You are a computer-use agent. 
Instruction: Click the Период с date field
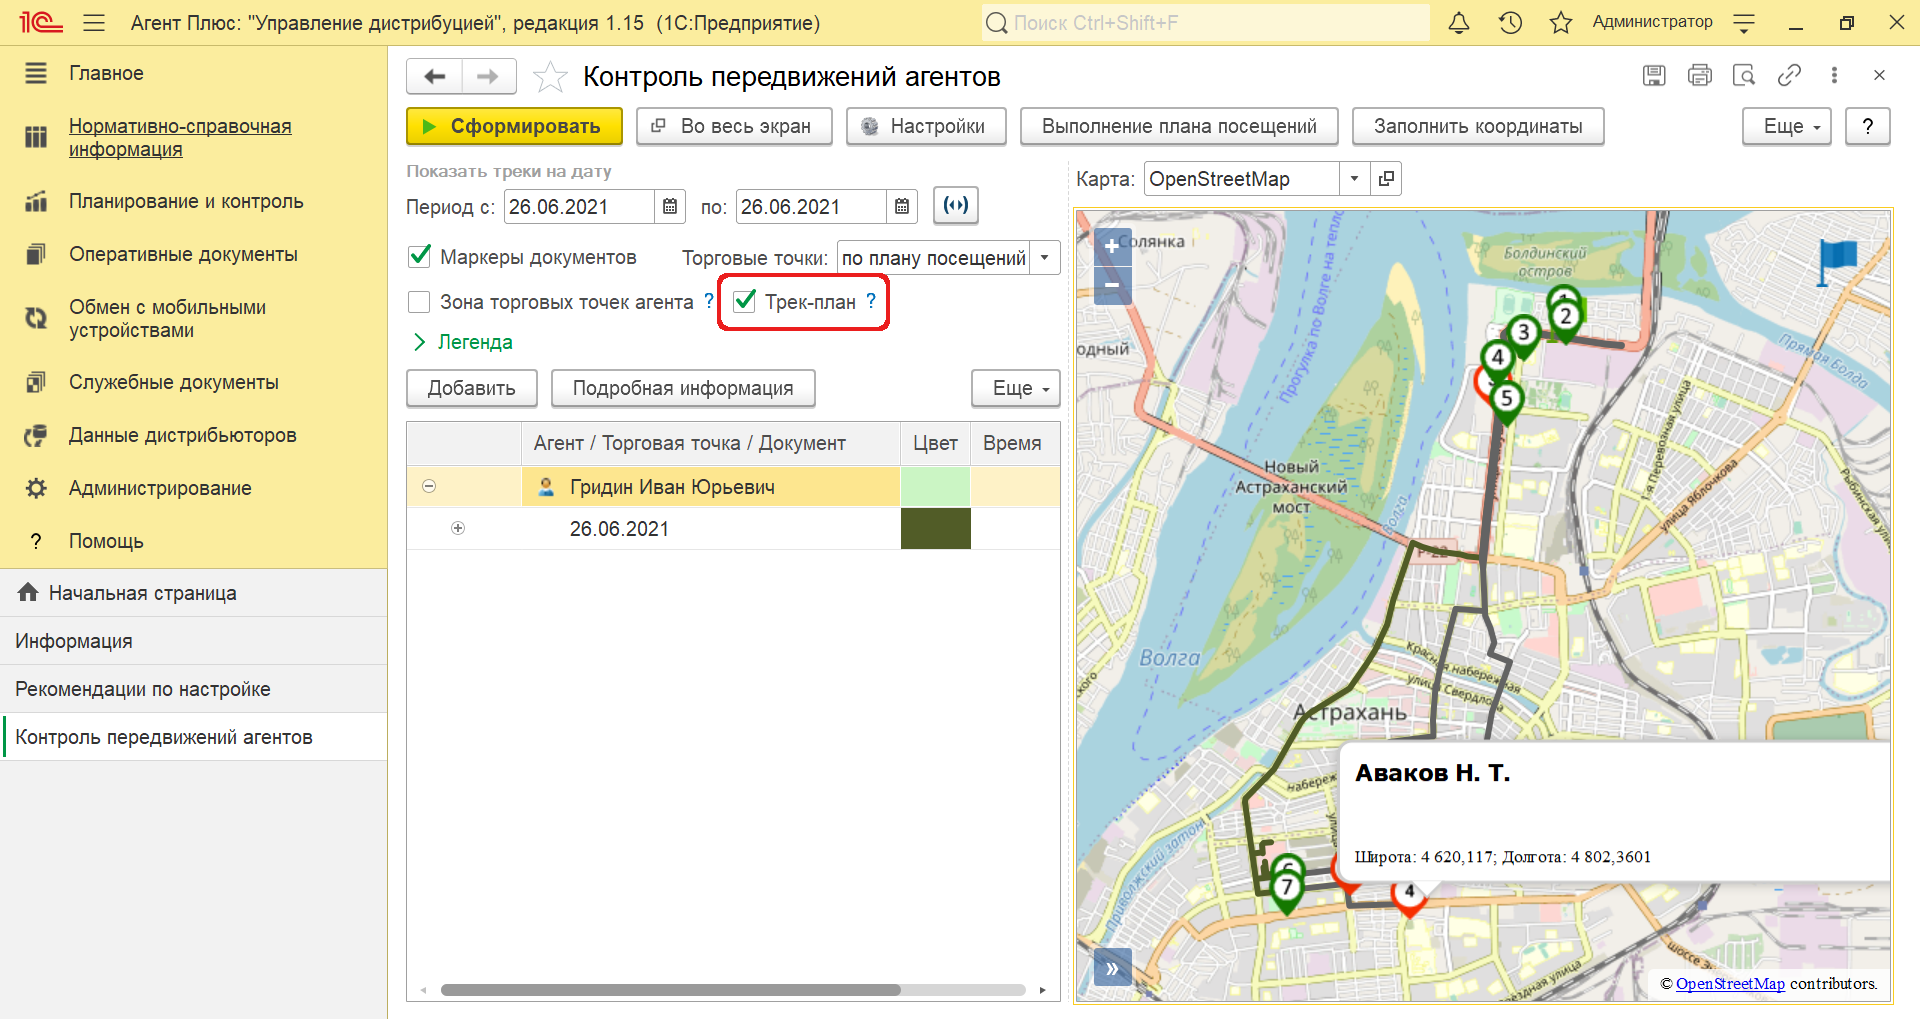[580, 207]
